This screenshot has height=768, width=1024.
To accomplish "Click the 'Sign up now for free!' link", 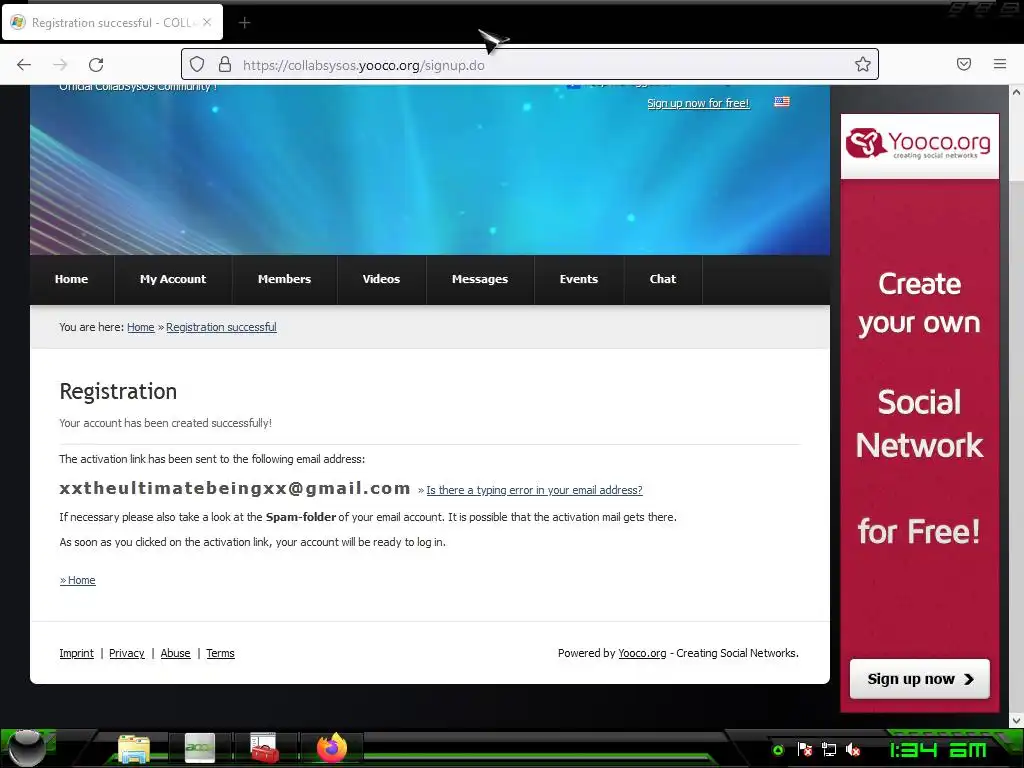I will coord(698,103).
